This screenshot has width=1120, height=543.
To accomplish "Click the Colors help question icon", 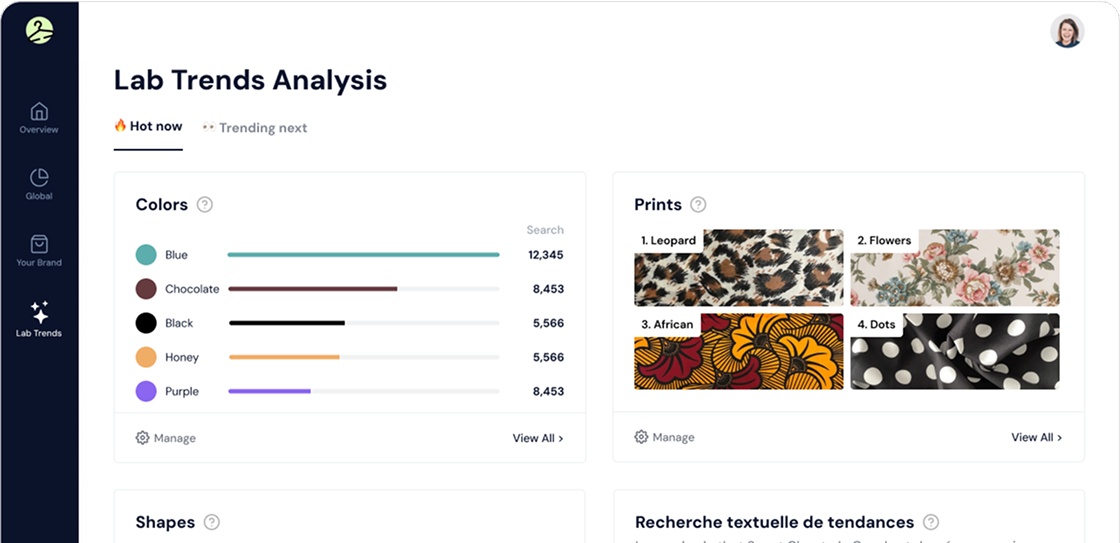I will (x=205, y=205).
